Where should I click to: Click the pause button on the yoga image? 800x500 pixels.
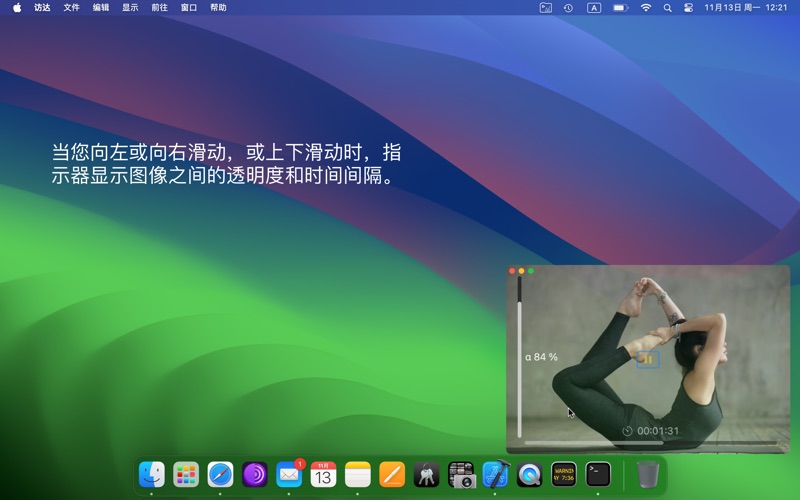648,359
